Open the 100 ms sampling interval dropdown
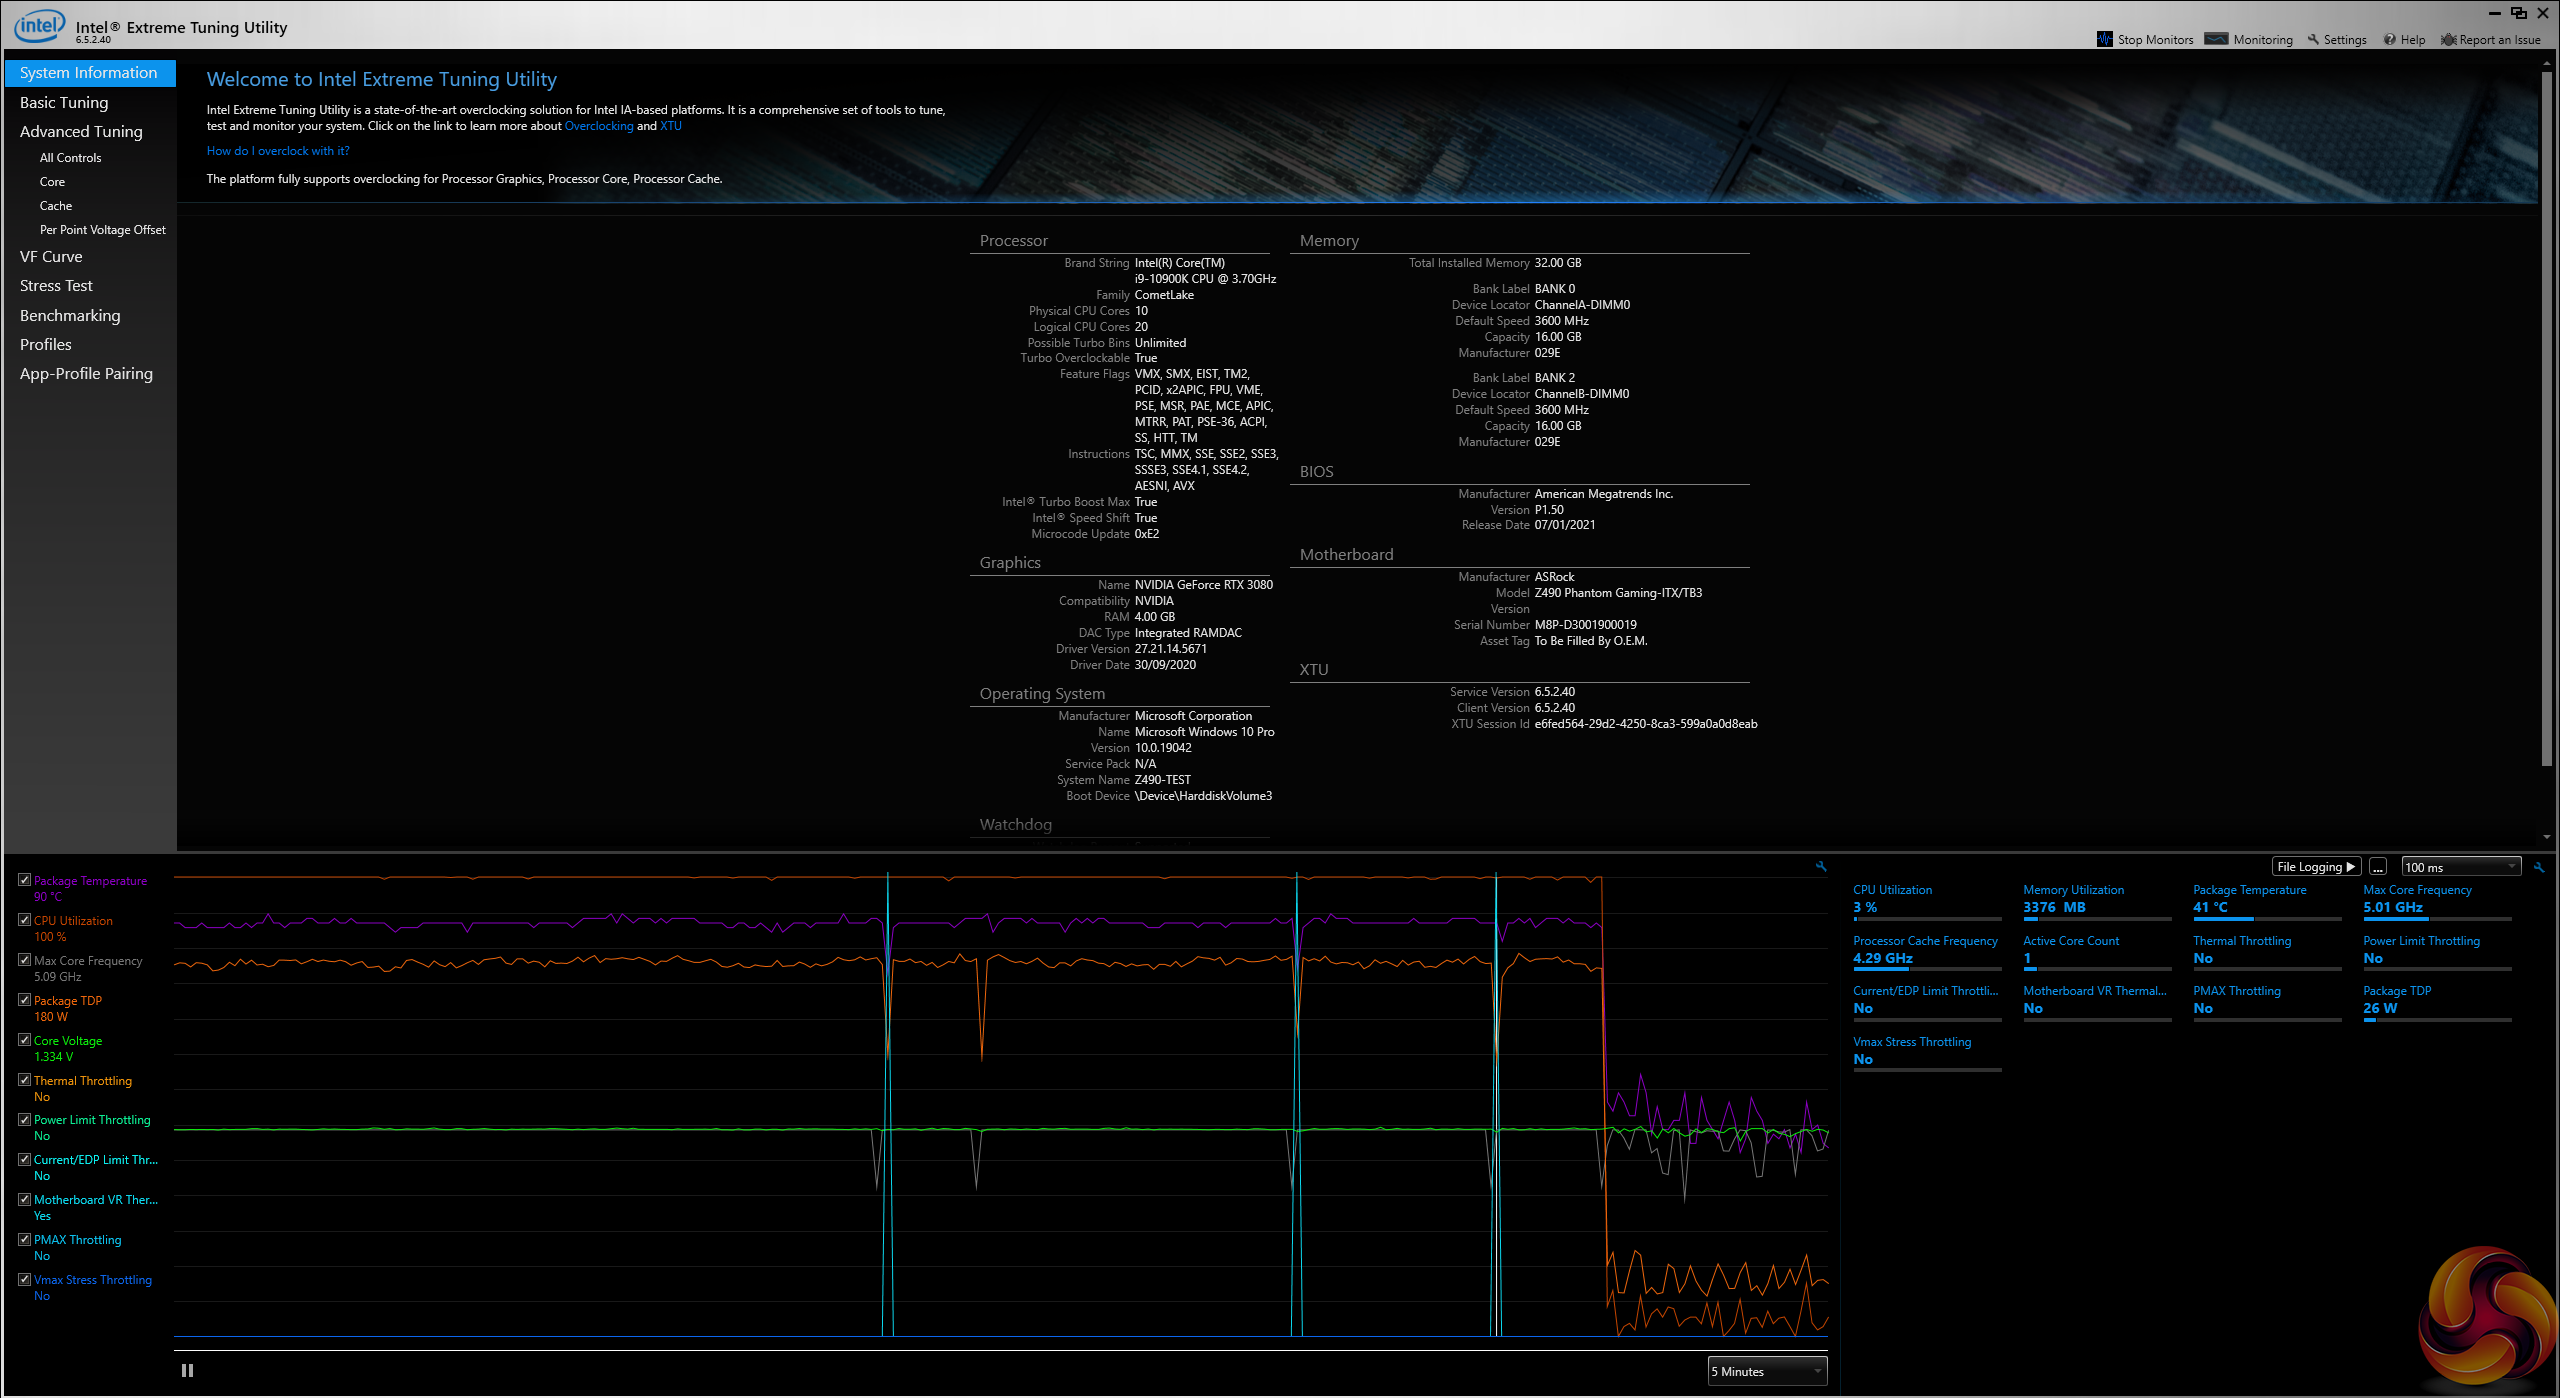 pos(2460,867)
